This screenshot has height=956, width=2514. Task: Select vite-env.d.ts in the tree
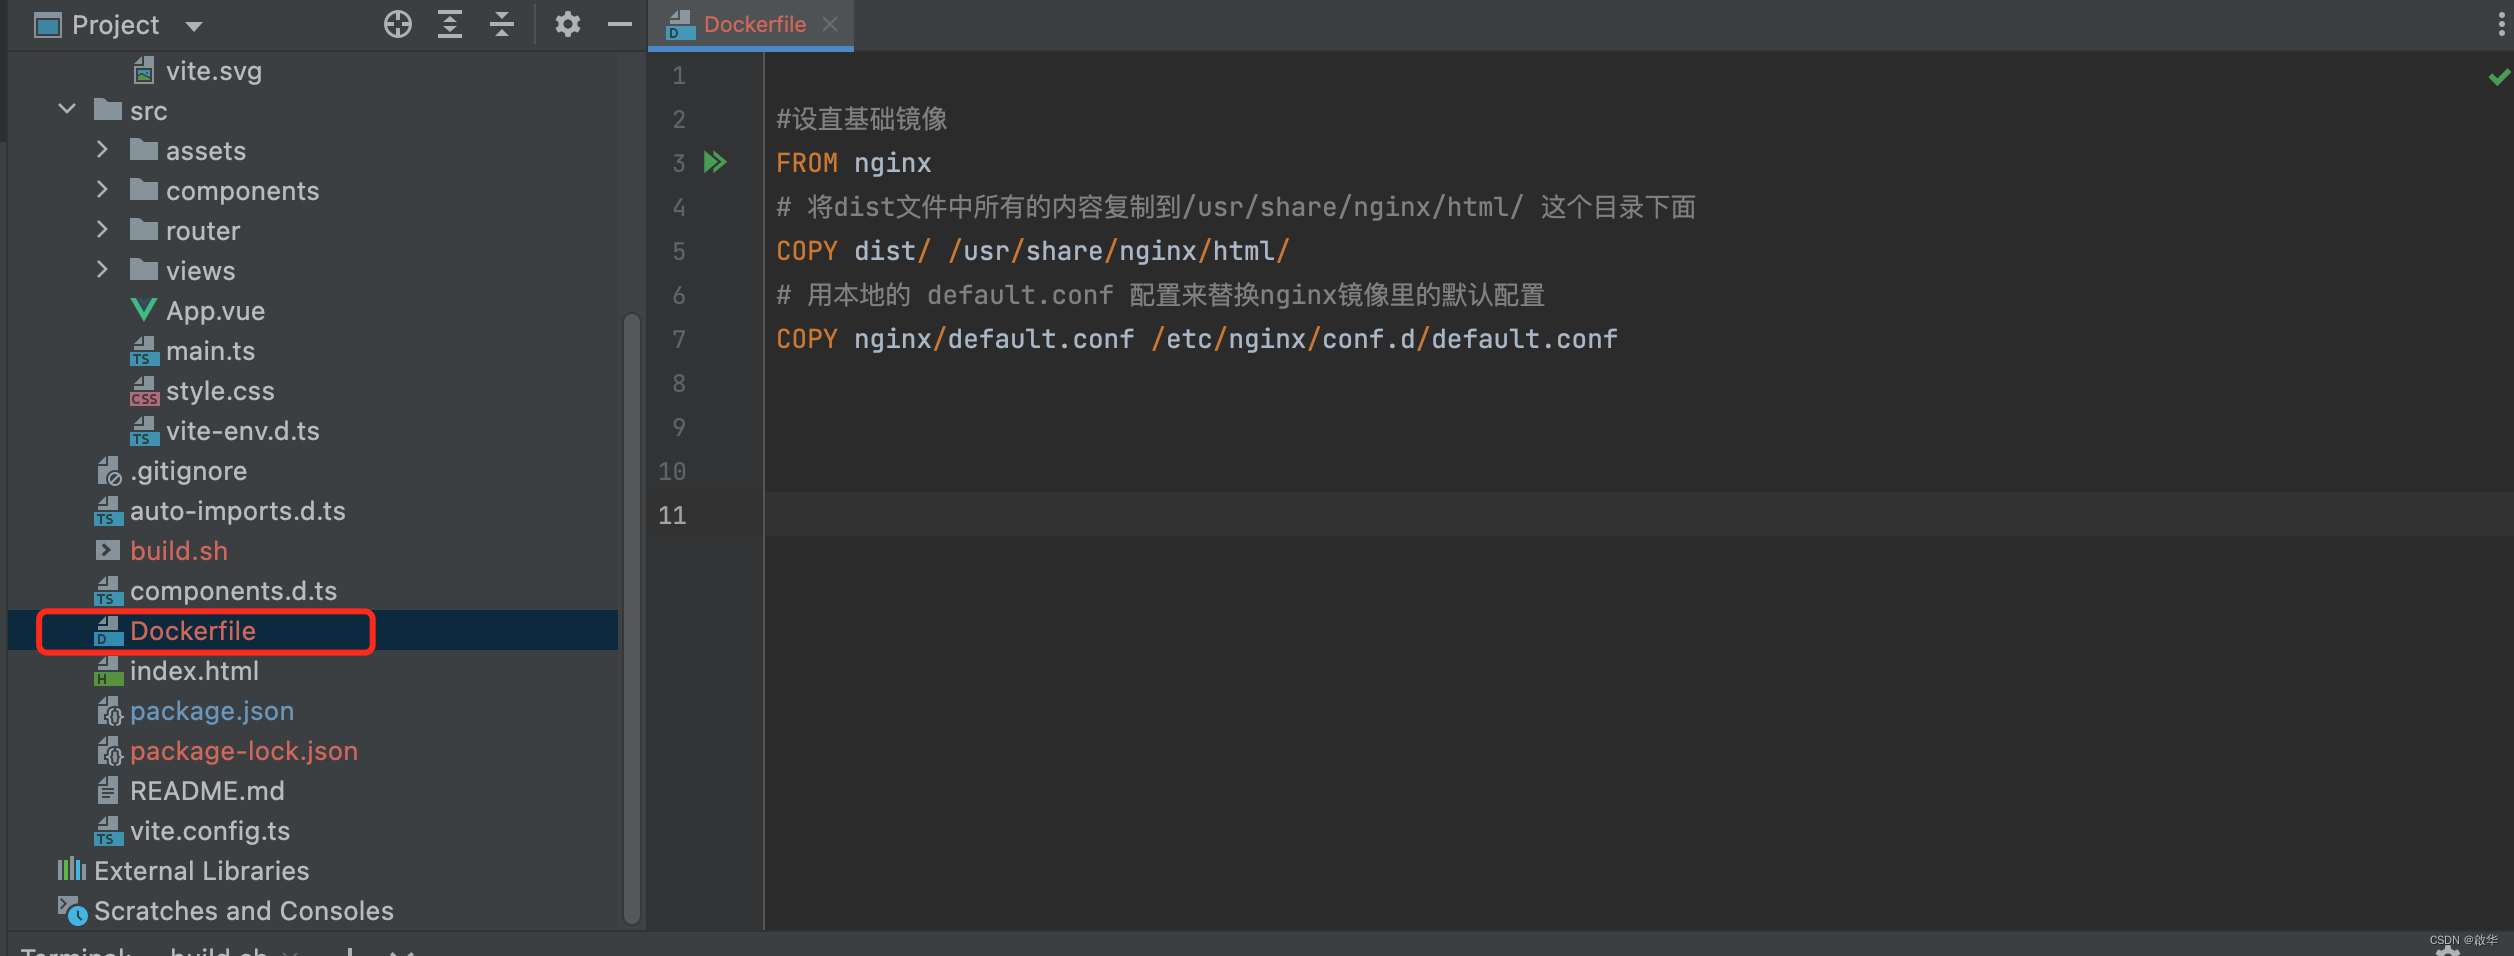pos(243,431)
